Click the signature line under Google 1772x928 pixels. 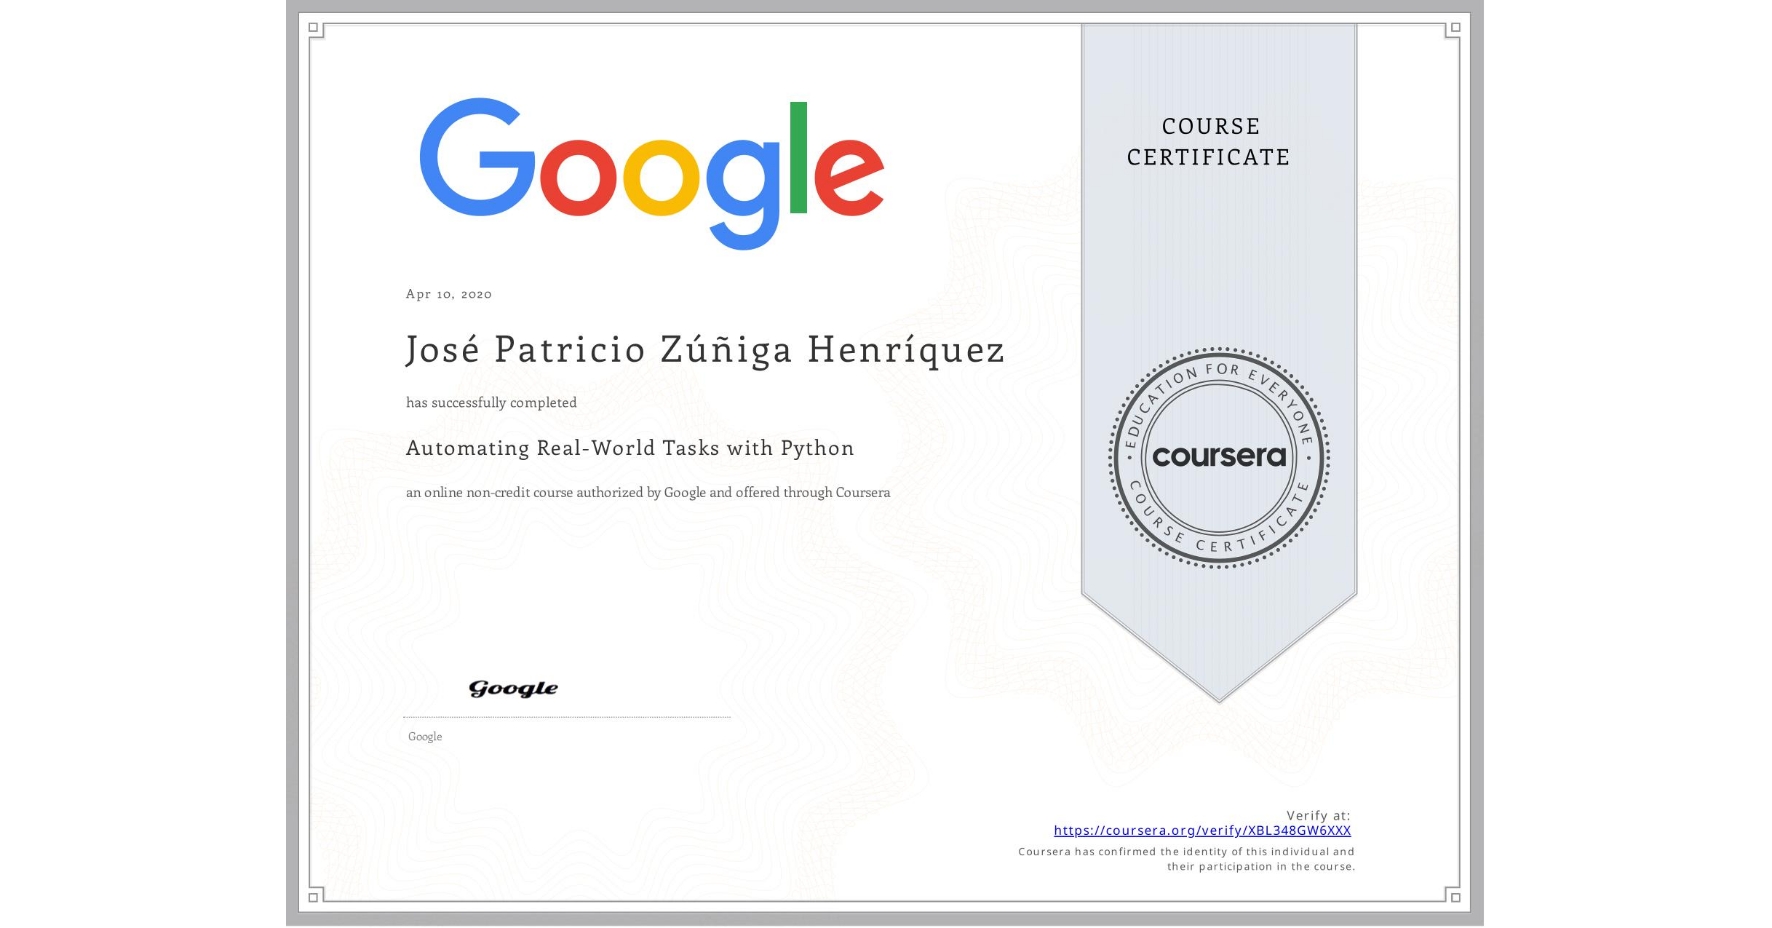point(565,714)
